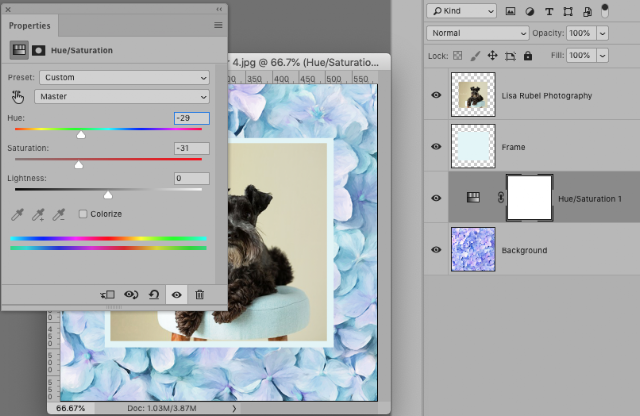
Task: Hide the Background layer
Action: [x=436, y=249]
